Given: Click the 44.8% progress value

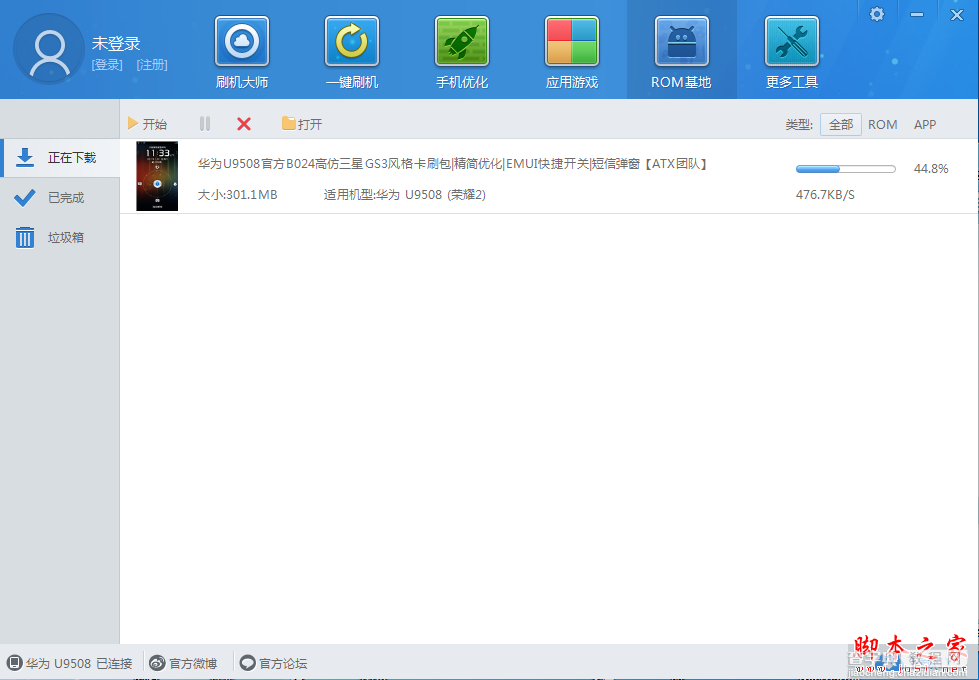Looking at the screenshot, I should tap(931, 169).
